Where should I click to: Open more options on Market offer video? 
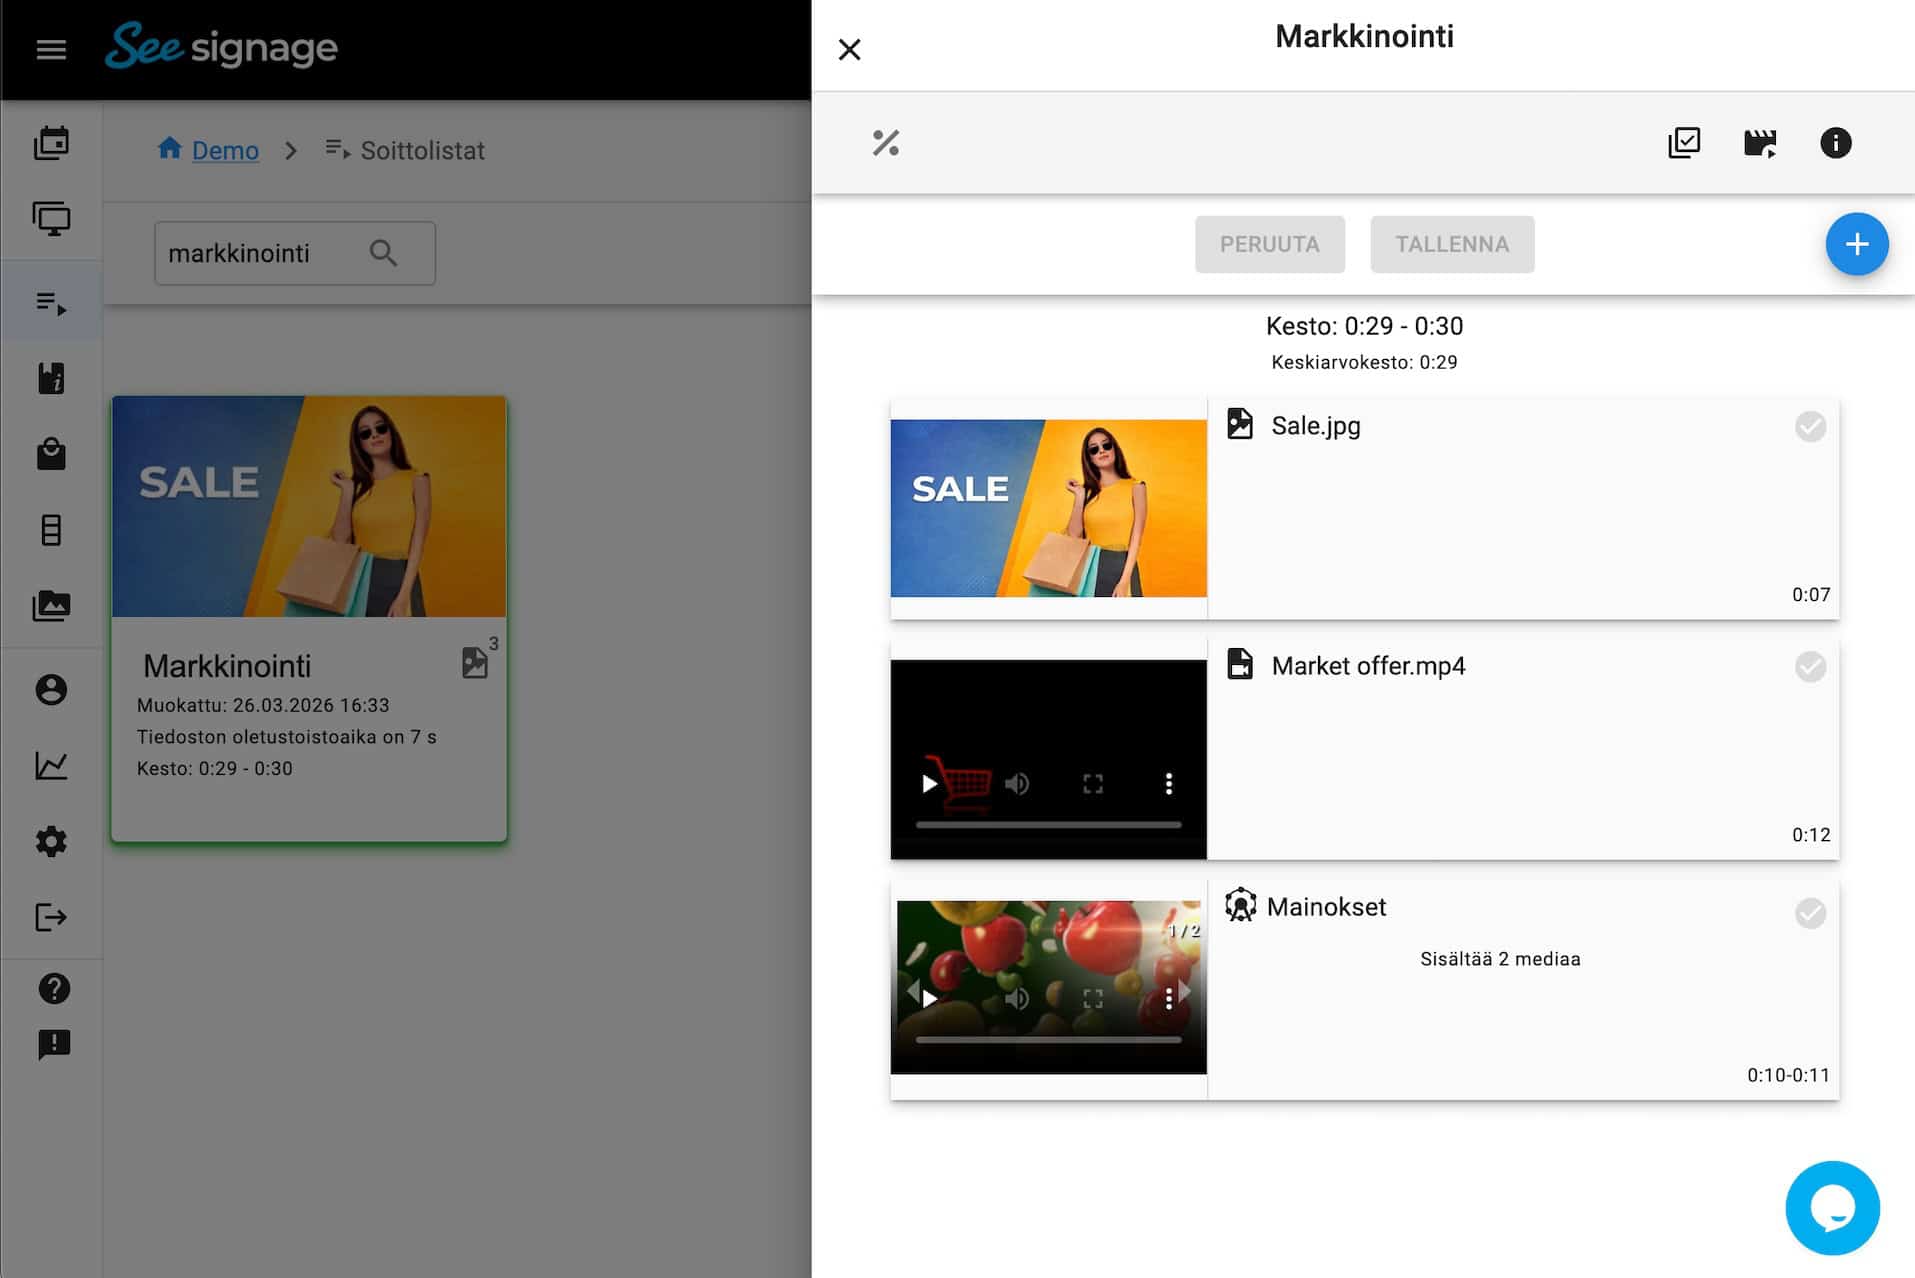pyautogui.click(x=1168, y=784)
